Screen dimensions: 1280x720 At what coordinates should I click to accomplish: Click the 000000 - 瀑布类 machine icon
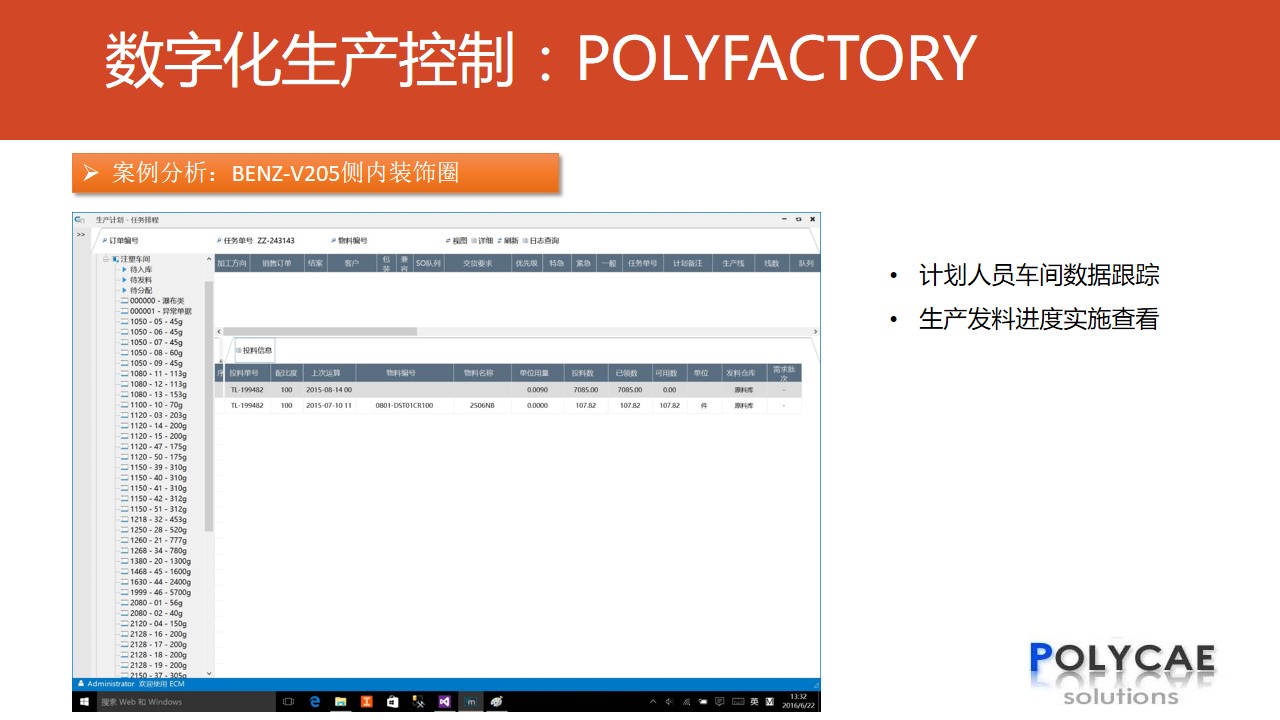[x=124, y=300]
